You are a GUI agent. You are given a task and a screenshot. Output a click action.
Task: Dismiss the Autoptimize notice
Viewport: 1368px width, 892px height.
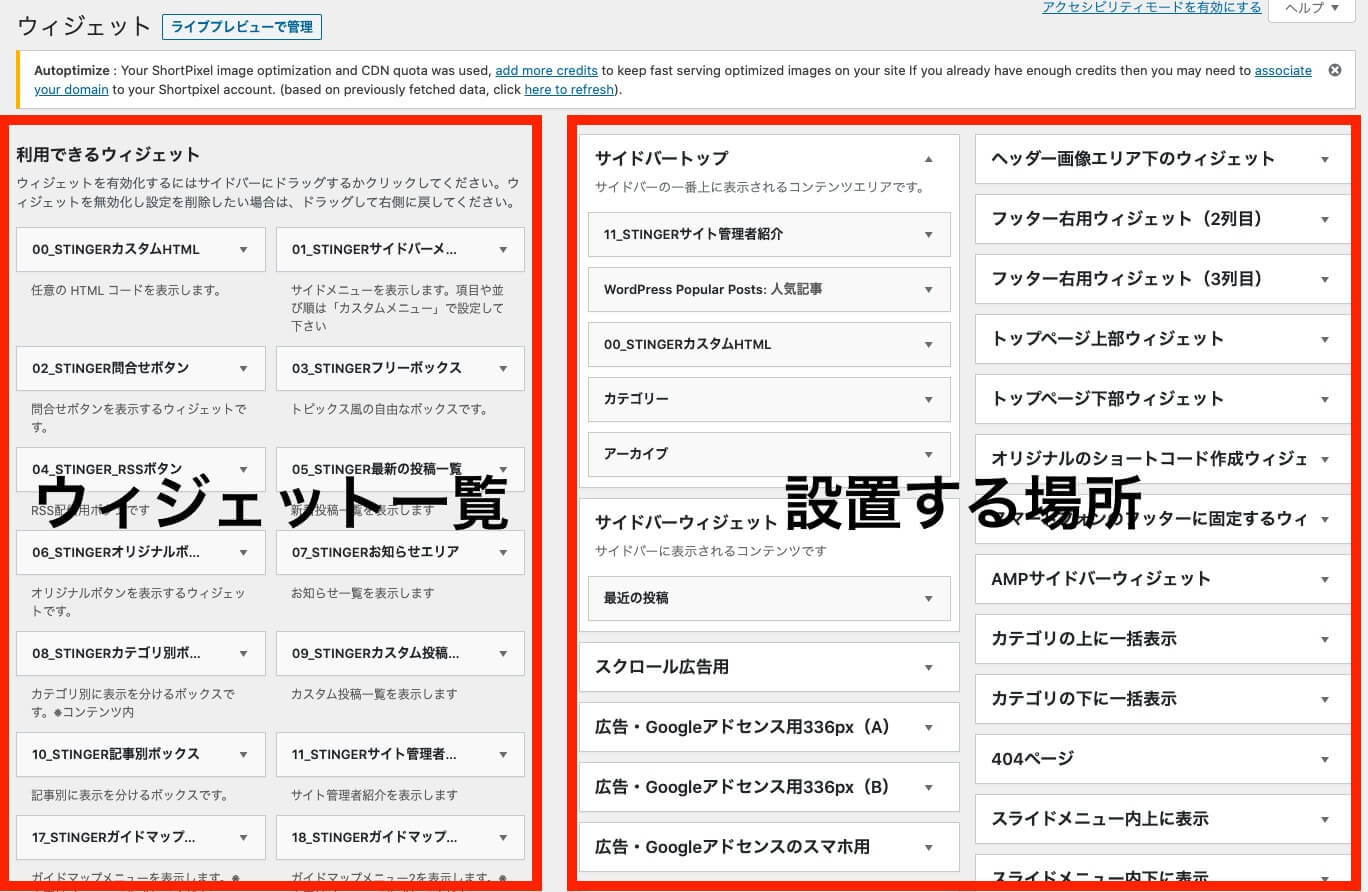point(1335,70)
